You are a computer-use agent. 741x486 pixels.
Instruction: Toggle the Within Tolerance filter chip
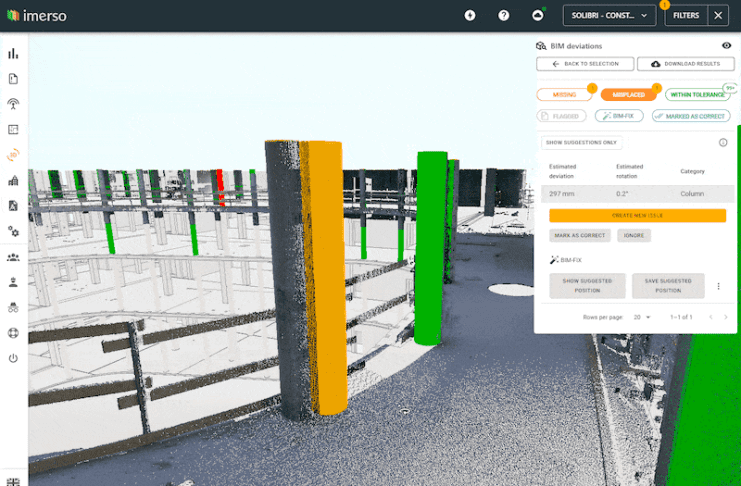coord(697,94)
